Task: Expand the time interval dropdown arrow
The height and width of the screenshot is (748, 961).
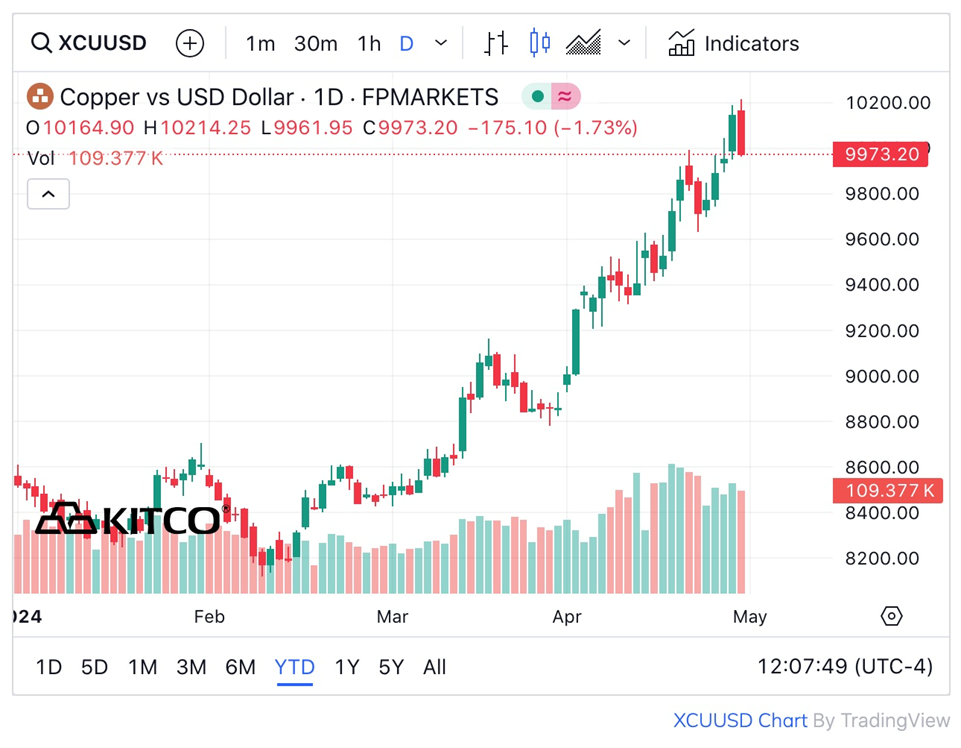Action: (441, 43)
